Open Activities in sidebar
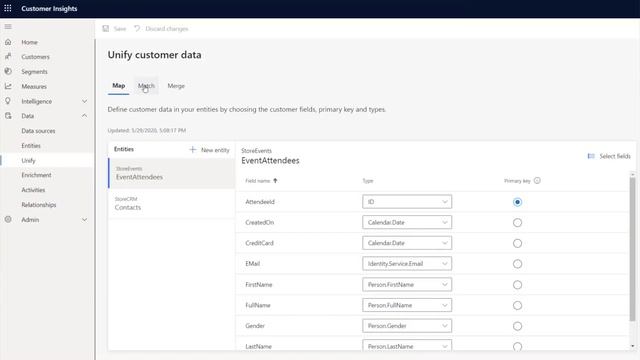Screen dimensions: 640x360 point(33,190)
